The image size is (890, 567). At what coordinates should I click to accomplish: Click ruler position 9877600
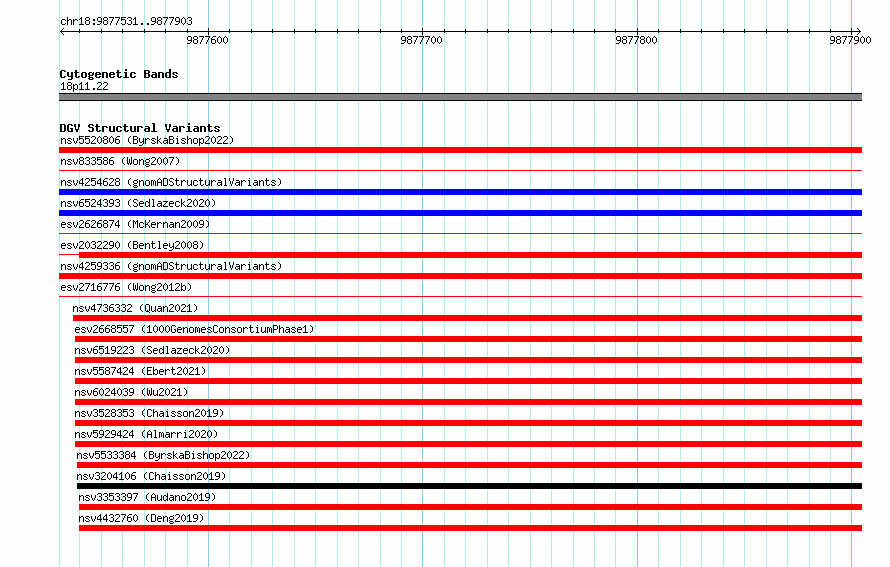pos(208,40)
